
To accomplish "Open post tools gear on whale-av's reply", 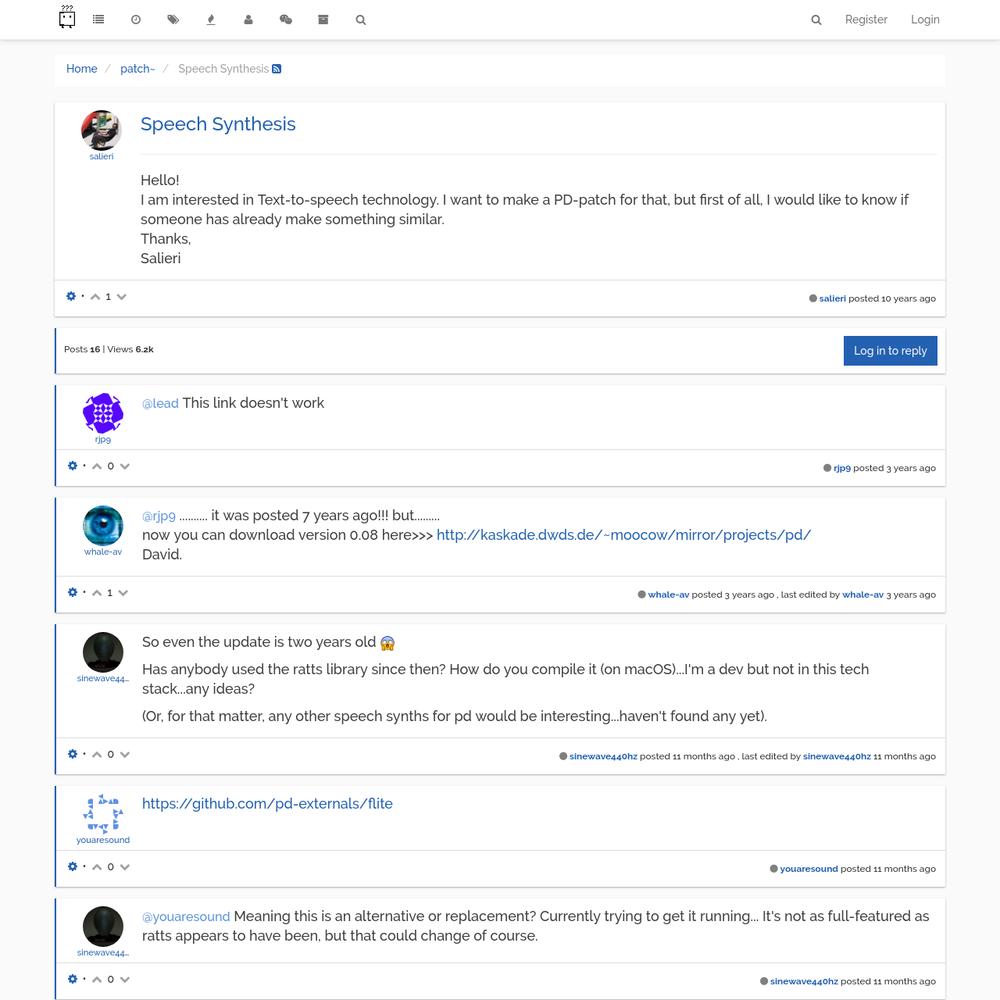I will point(72,593).
